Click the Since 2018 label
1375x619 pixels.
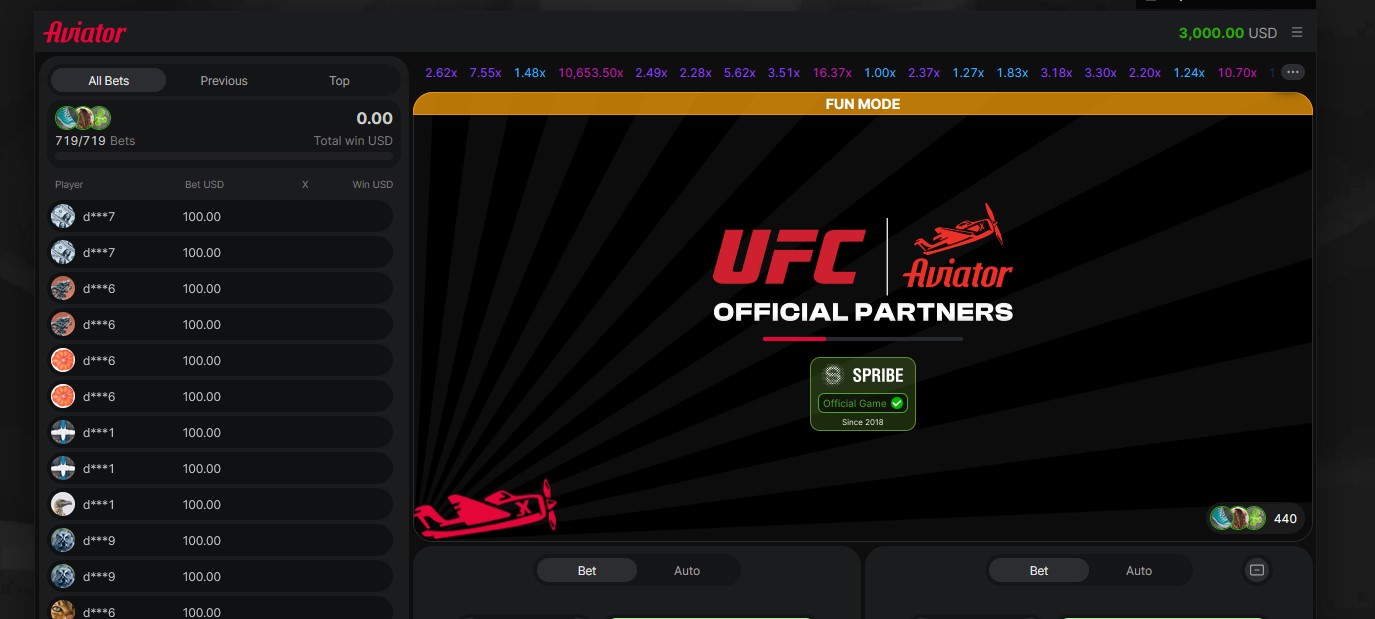(x=863, y=422)
